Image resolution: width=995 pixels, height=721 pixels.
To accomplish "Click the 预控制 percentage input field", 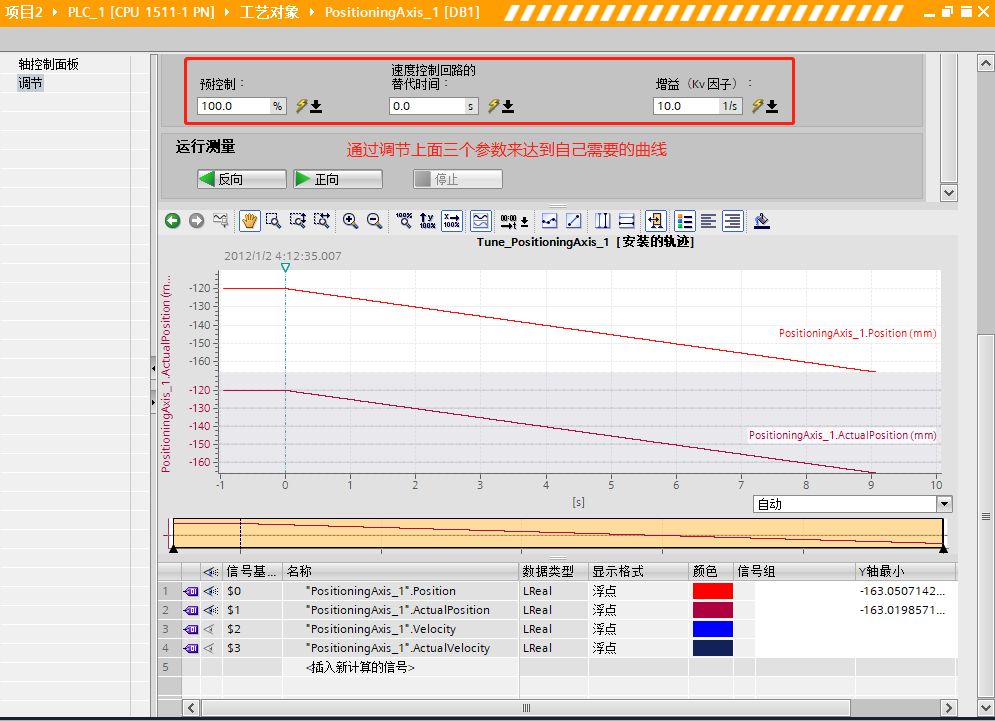I will [x=235, y=105].
